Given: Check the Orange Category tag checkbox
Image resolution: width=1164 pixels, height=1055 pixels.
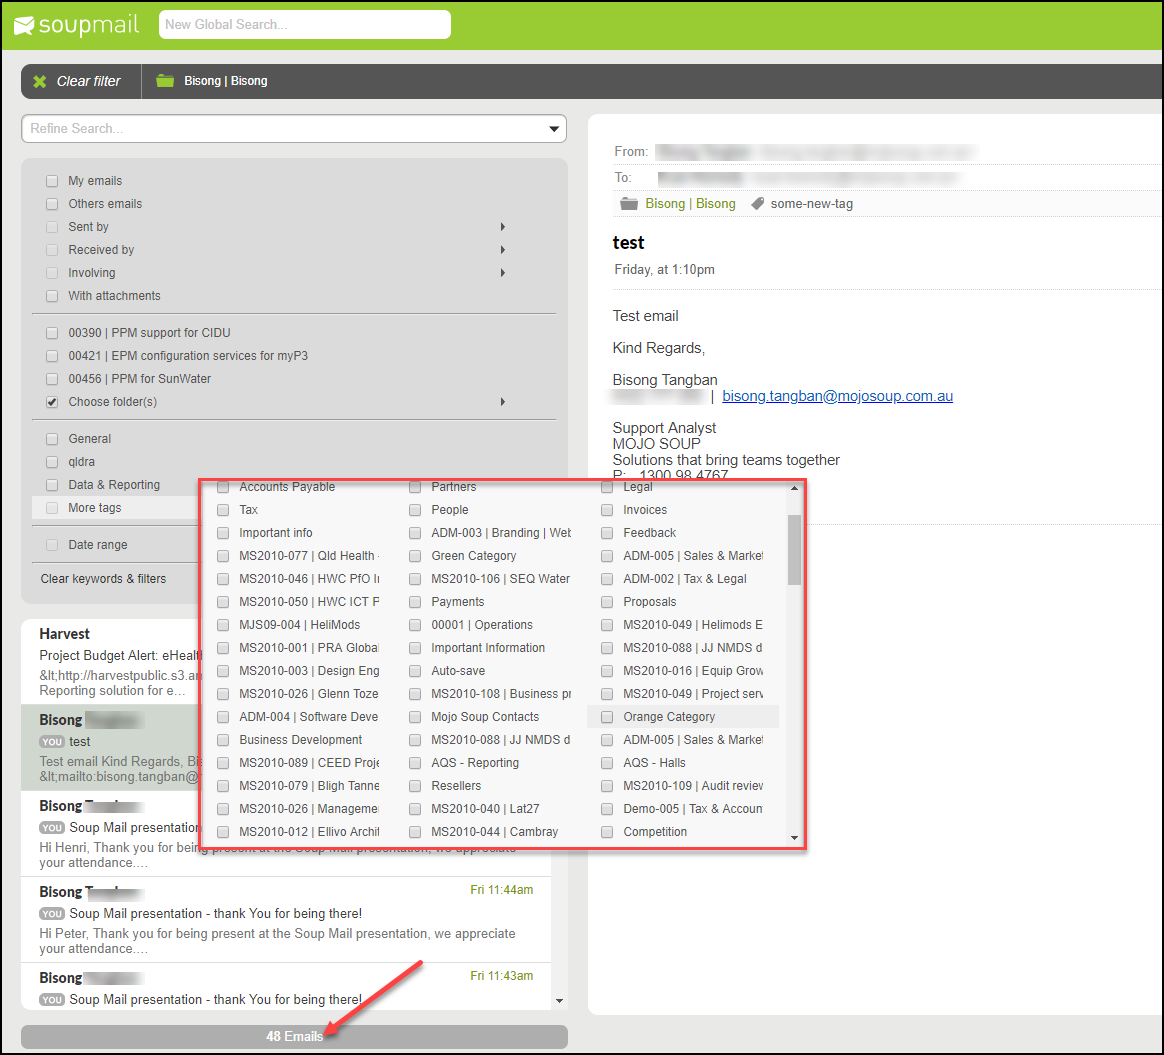Looking at the screenshot, I should coord(607,717).
